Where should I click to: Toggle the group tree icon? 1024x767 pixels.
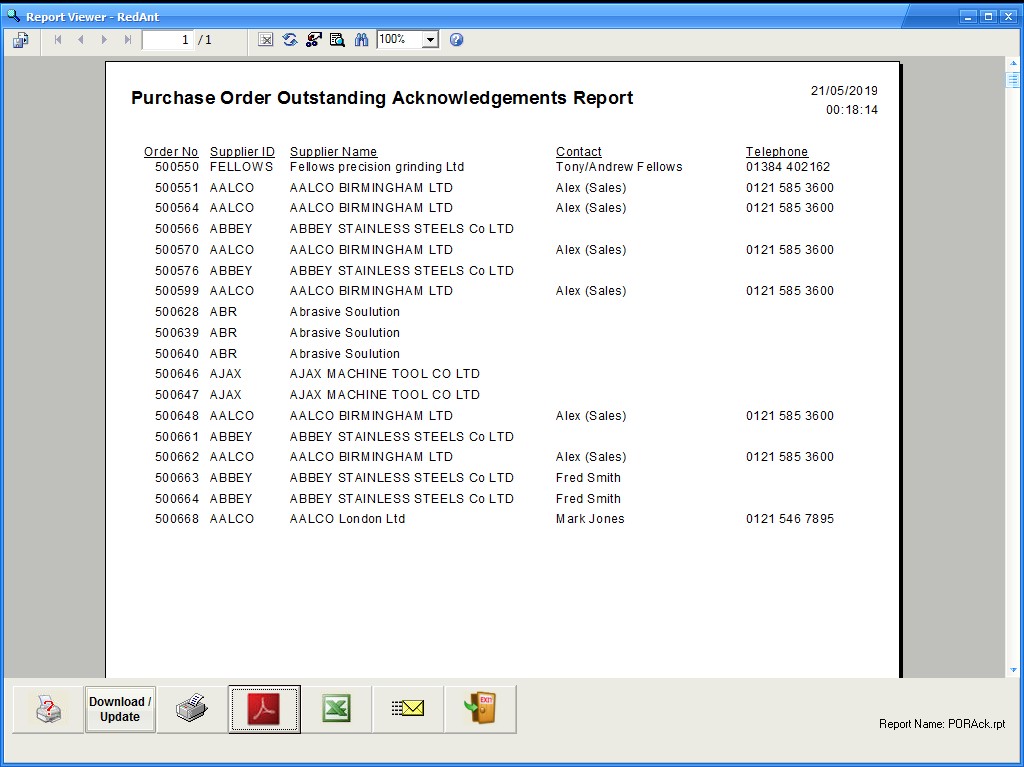[x=313, y=40]
